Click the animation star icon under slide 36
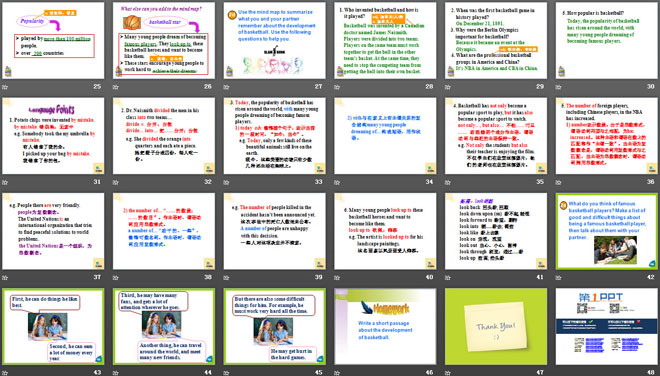 tap(558, 182)
